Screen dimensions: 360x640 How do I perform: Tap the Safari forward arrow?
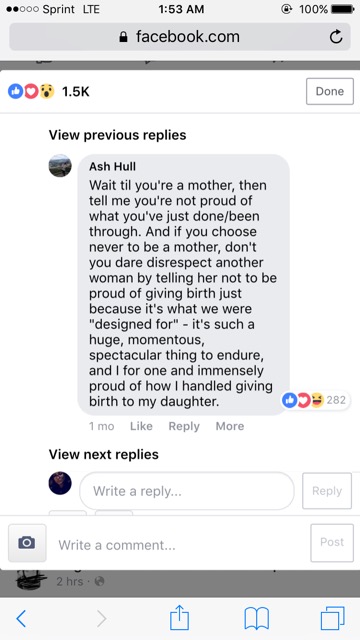point(102,619)
